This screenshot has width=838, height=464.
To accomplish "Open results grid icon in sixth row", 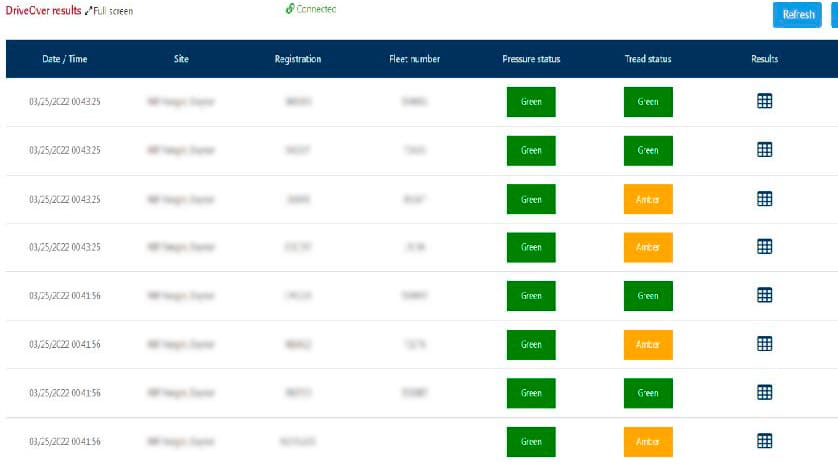I will (x=764, y=344).
